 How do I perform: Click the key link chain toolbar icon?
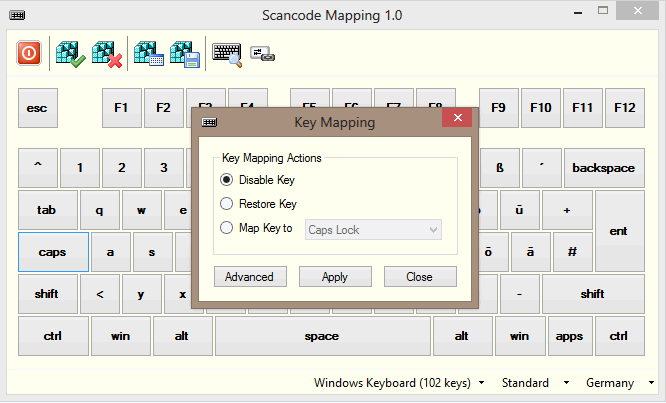[262, 54]
